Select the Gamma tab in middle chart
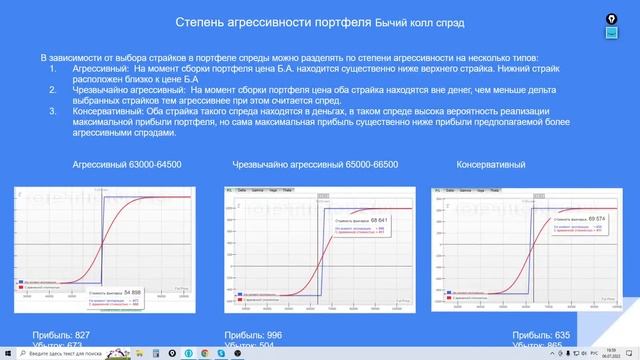This screenshot has height=360, width=640. [257, 190]
